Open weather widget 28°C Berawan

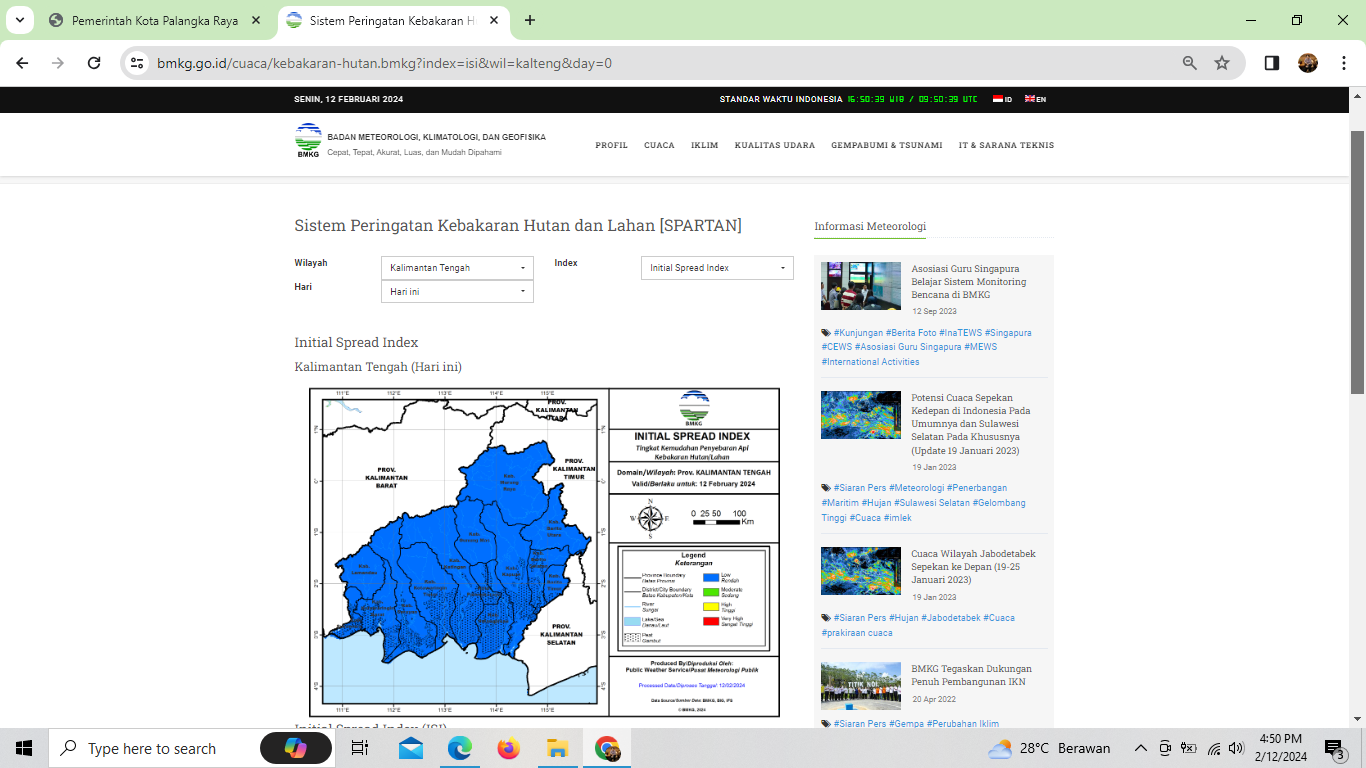[1049, 748]
